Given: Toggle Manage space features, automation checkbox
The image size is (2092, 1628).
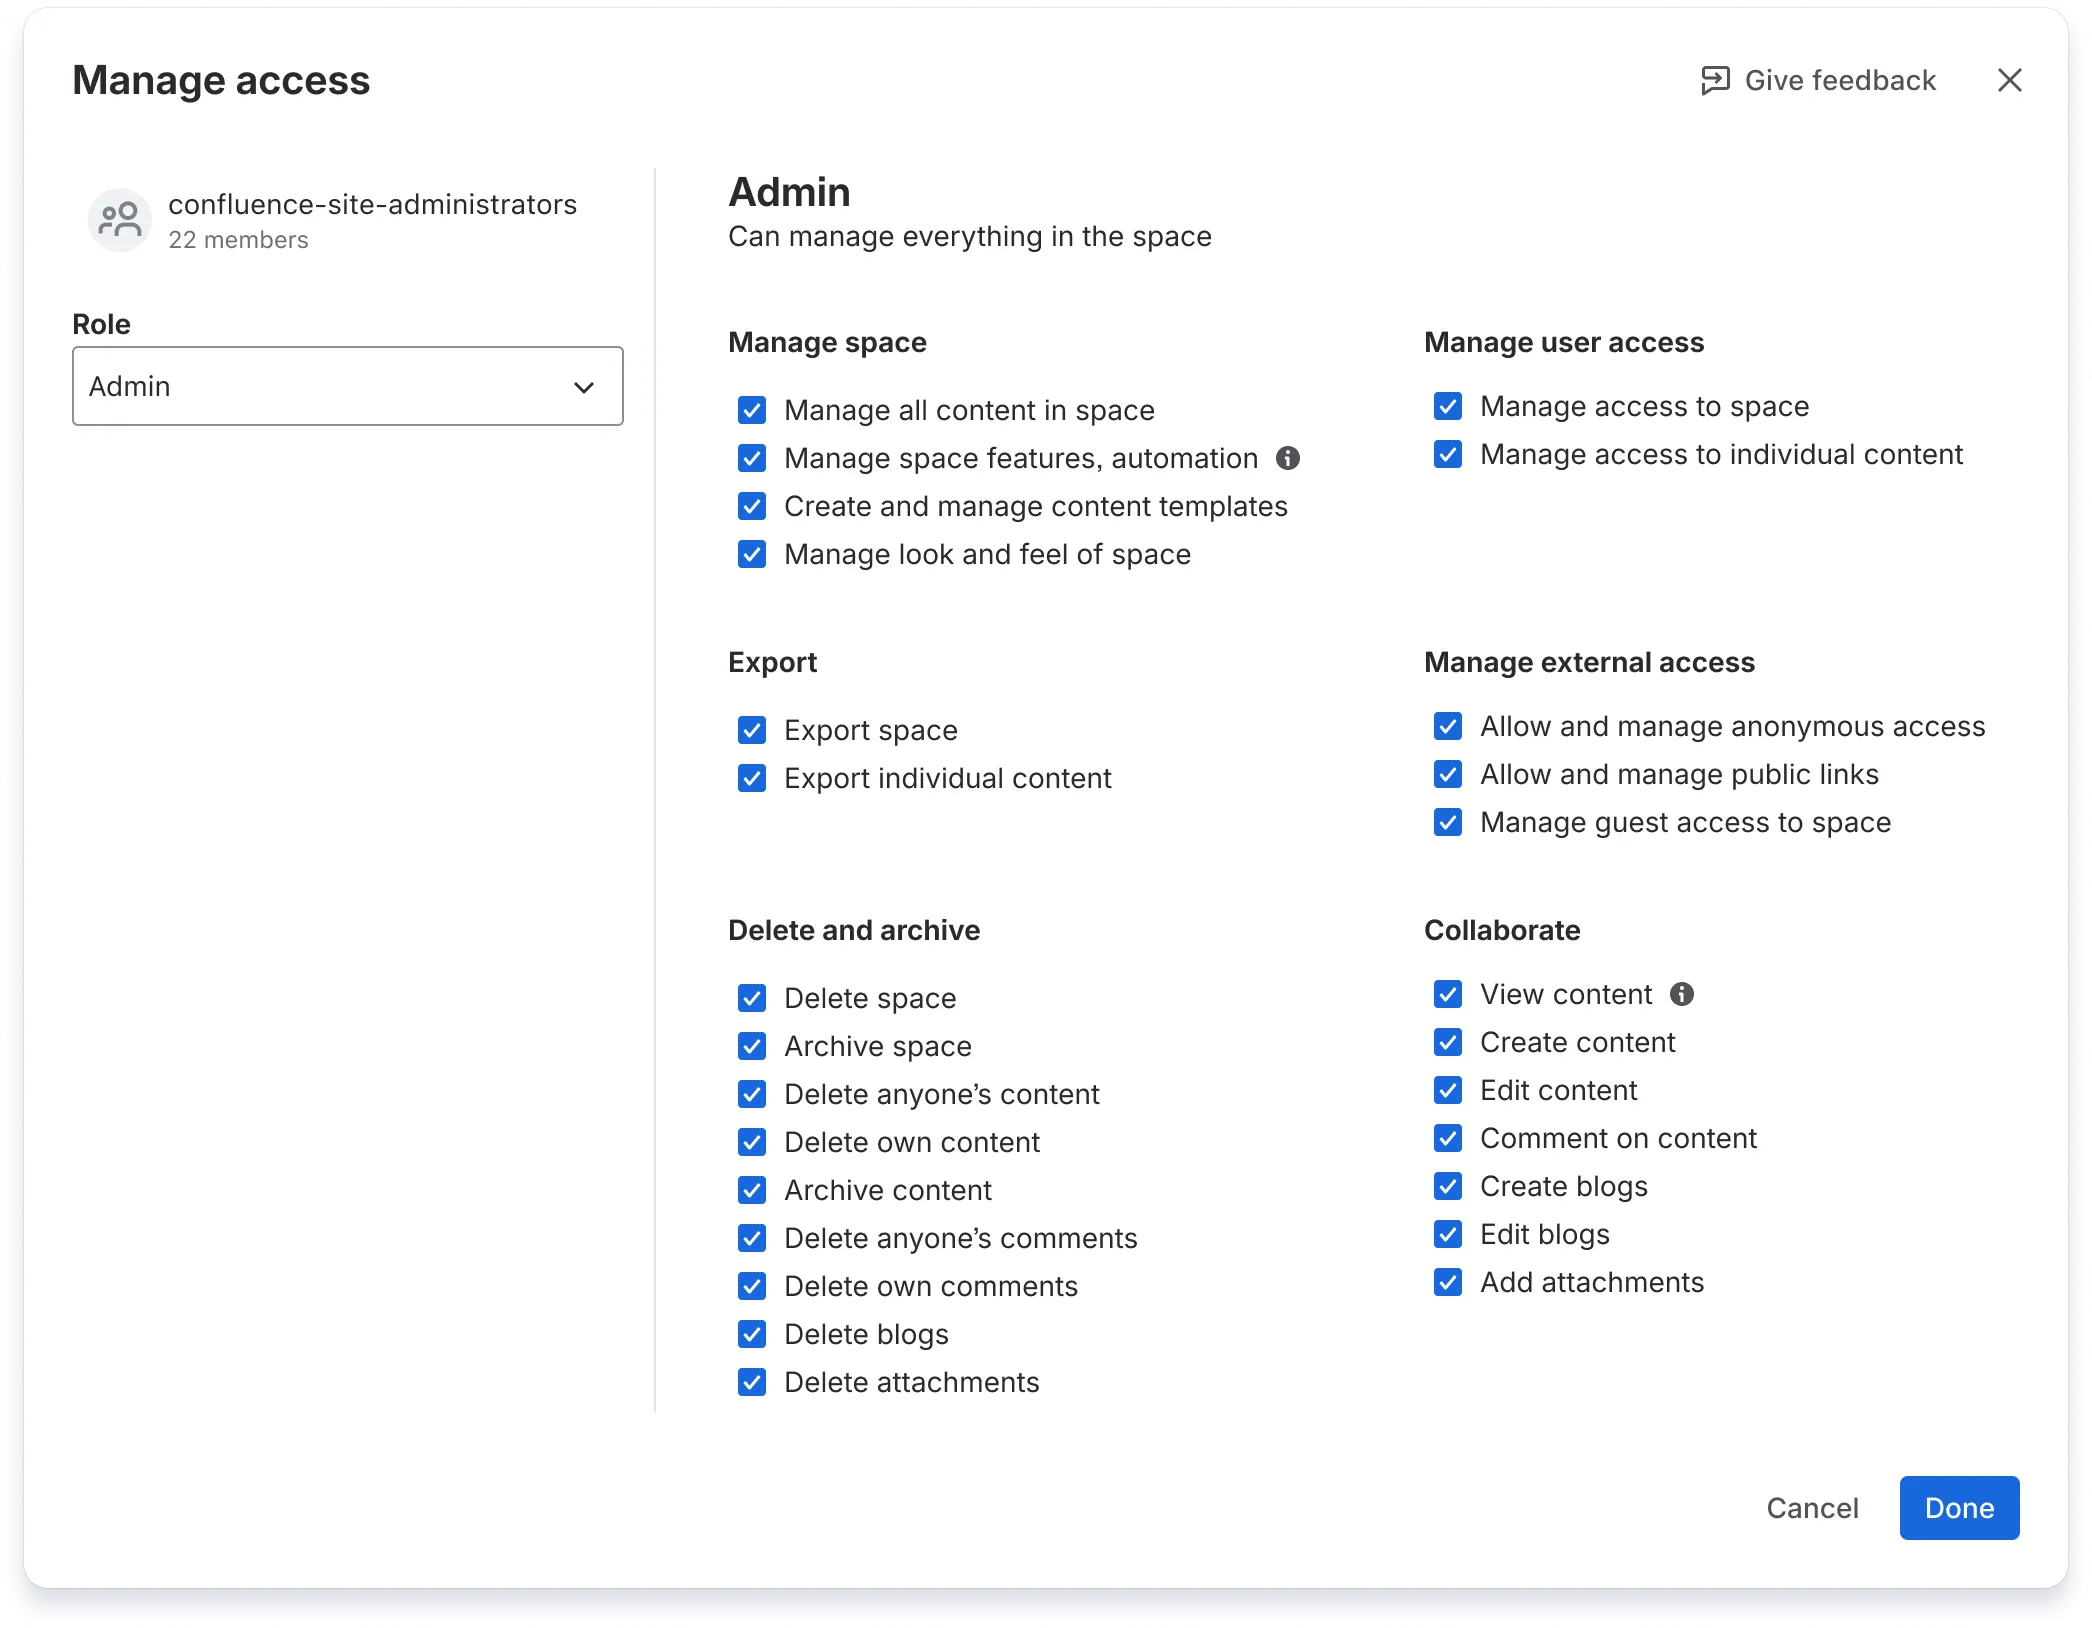Looking at the screenshot, I should [752, 458].
